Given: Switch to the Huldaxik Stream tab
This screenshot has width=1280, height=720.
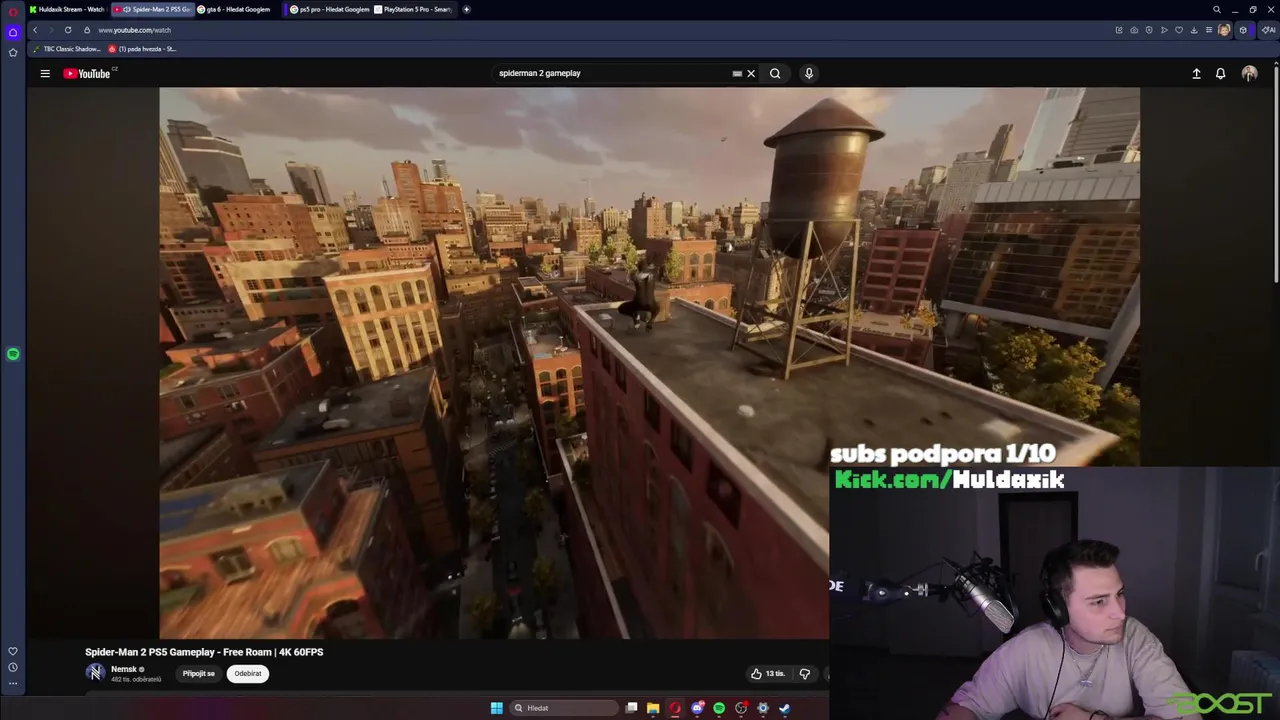Looking at the screenshot, I should (67, 9).
